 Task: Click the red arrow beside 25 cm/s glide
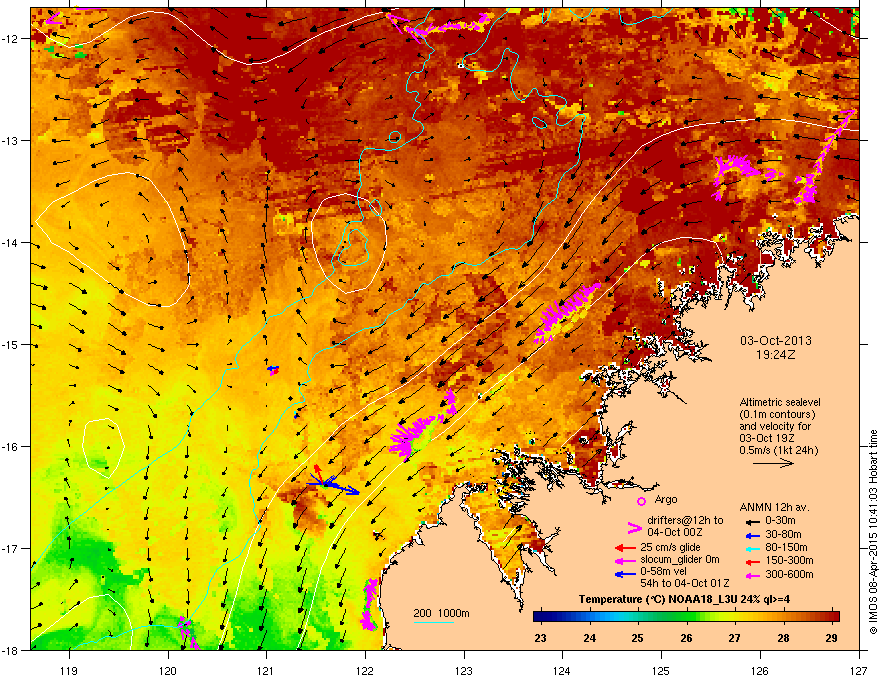tap(625, 548)
